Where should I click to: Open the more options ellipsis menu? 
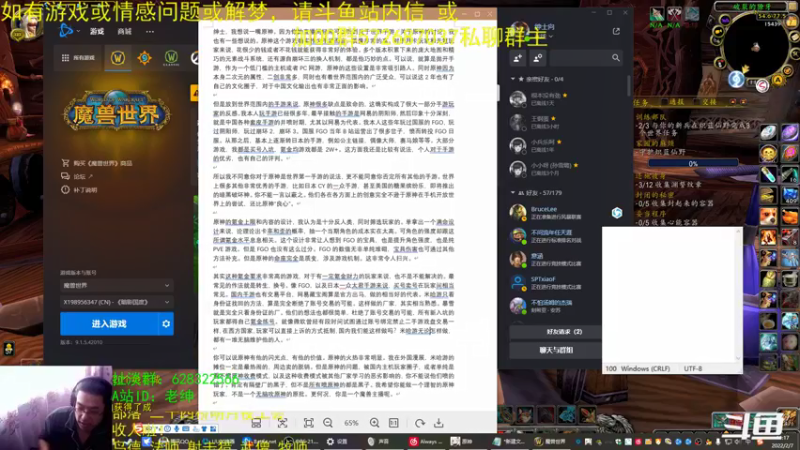coord(149,32)
